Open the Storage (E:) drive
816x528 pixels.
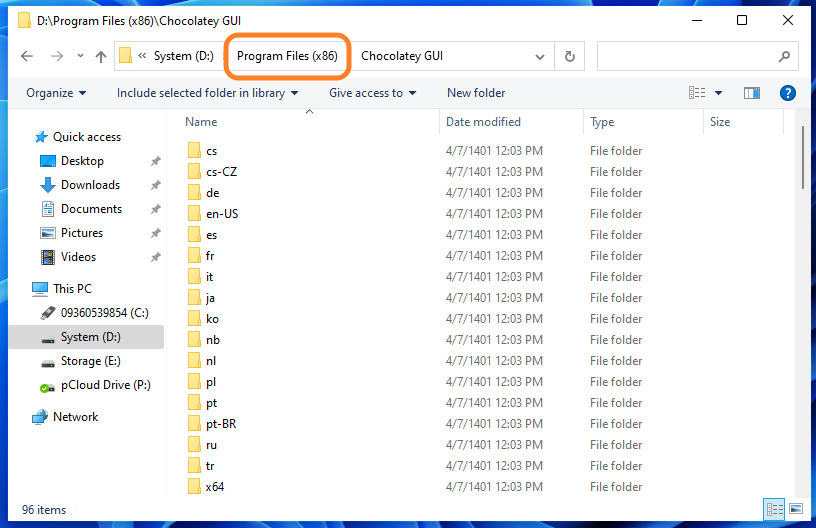click(91, 361)
